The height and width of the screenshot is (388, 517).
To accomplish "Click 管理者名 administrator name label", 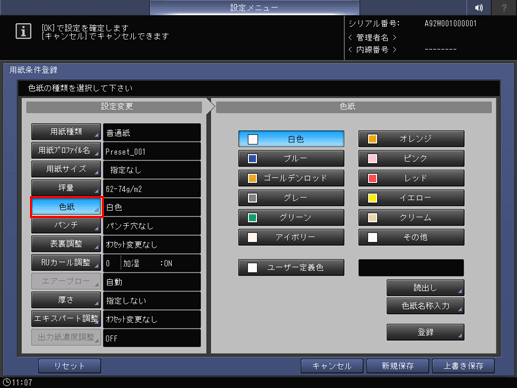I will (x=372, y=37).
